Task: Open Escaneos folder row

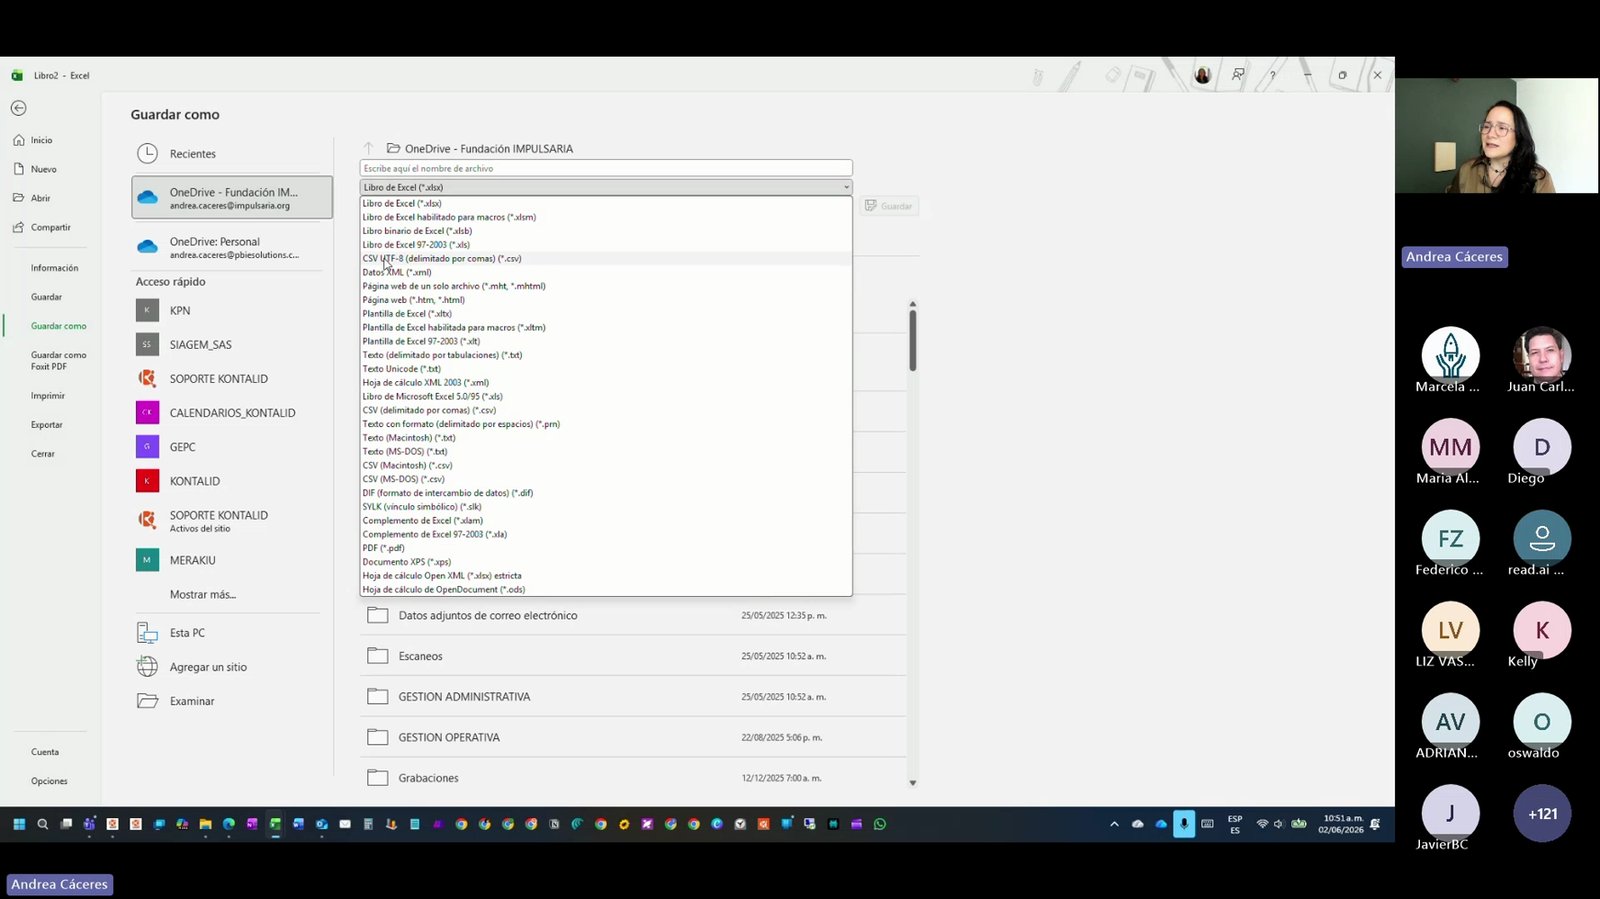Action: 633,656
